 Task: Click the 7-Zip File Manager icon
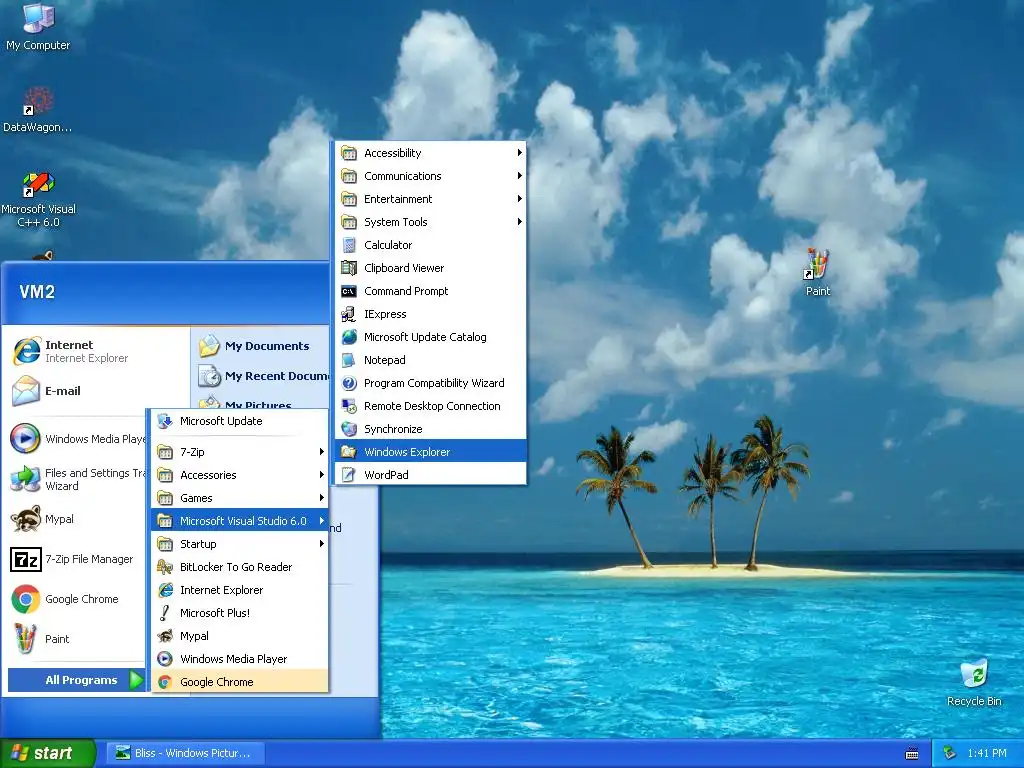click(x=26, y=560)
